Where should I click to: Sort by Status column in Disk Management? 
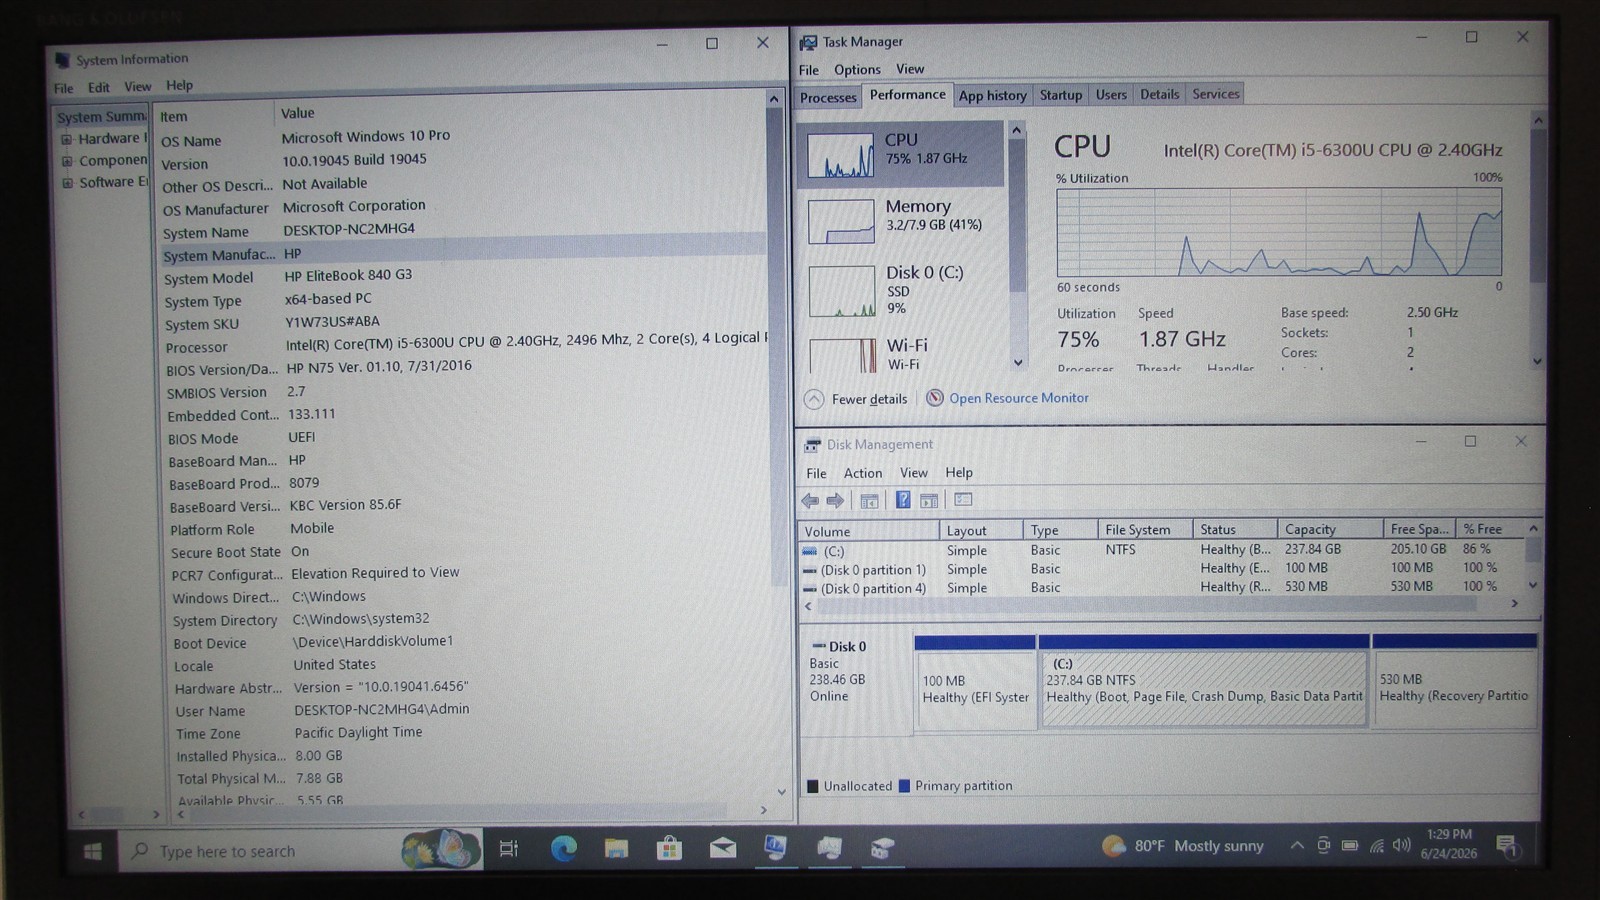tap(1235, 529)
